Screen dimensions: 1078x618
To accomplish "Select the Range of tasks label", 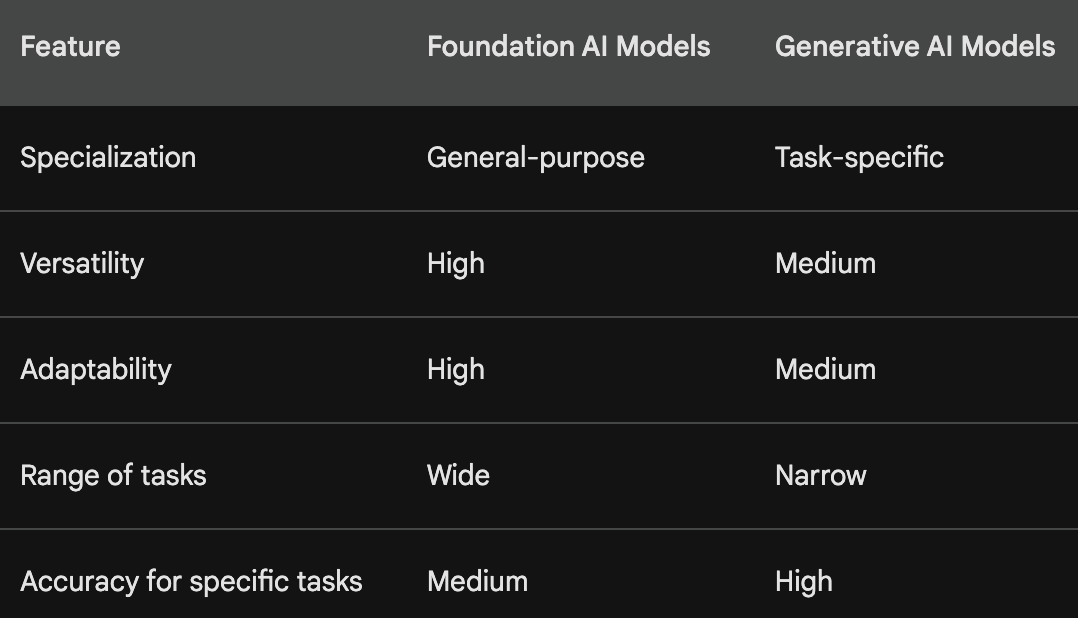I will tap(113, 476).
